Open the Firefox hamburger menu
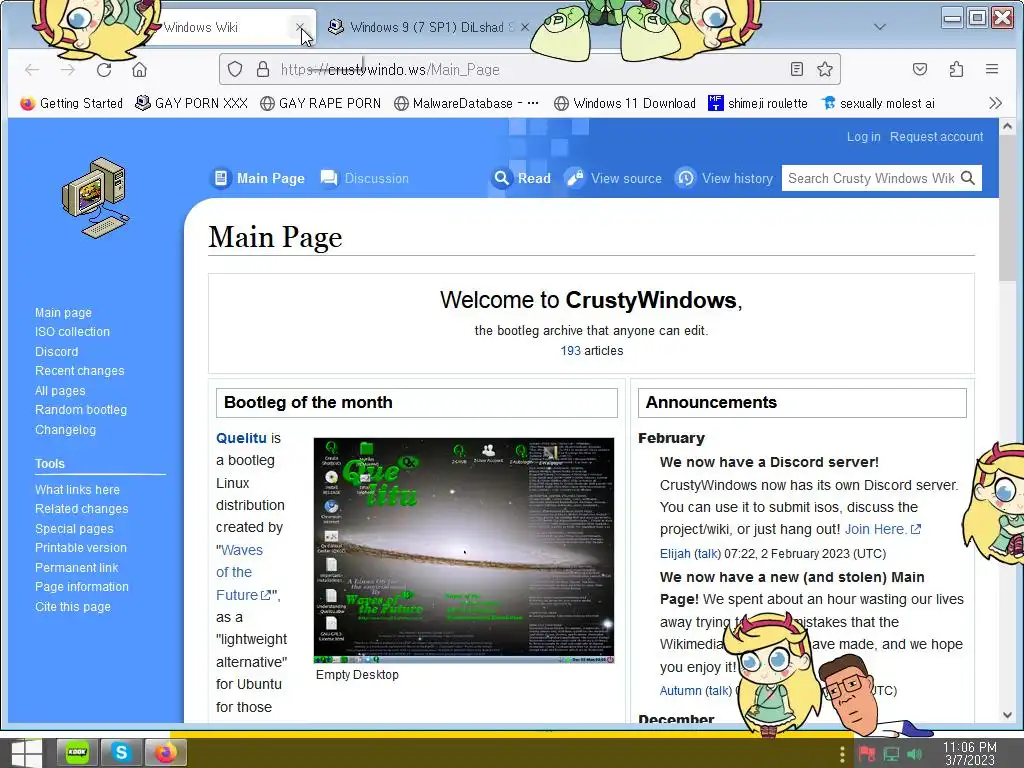The image size is (1024, 768). click(992, 69)
